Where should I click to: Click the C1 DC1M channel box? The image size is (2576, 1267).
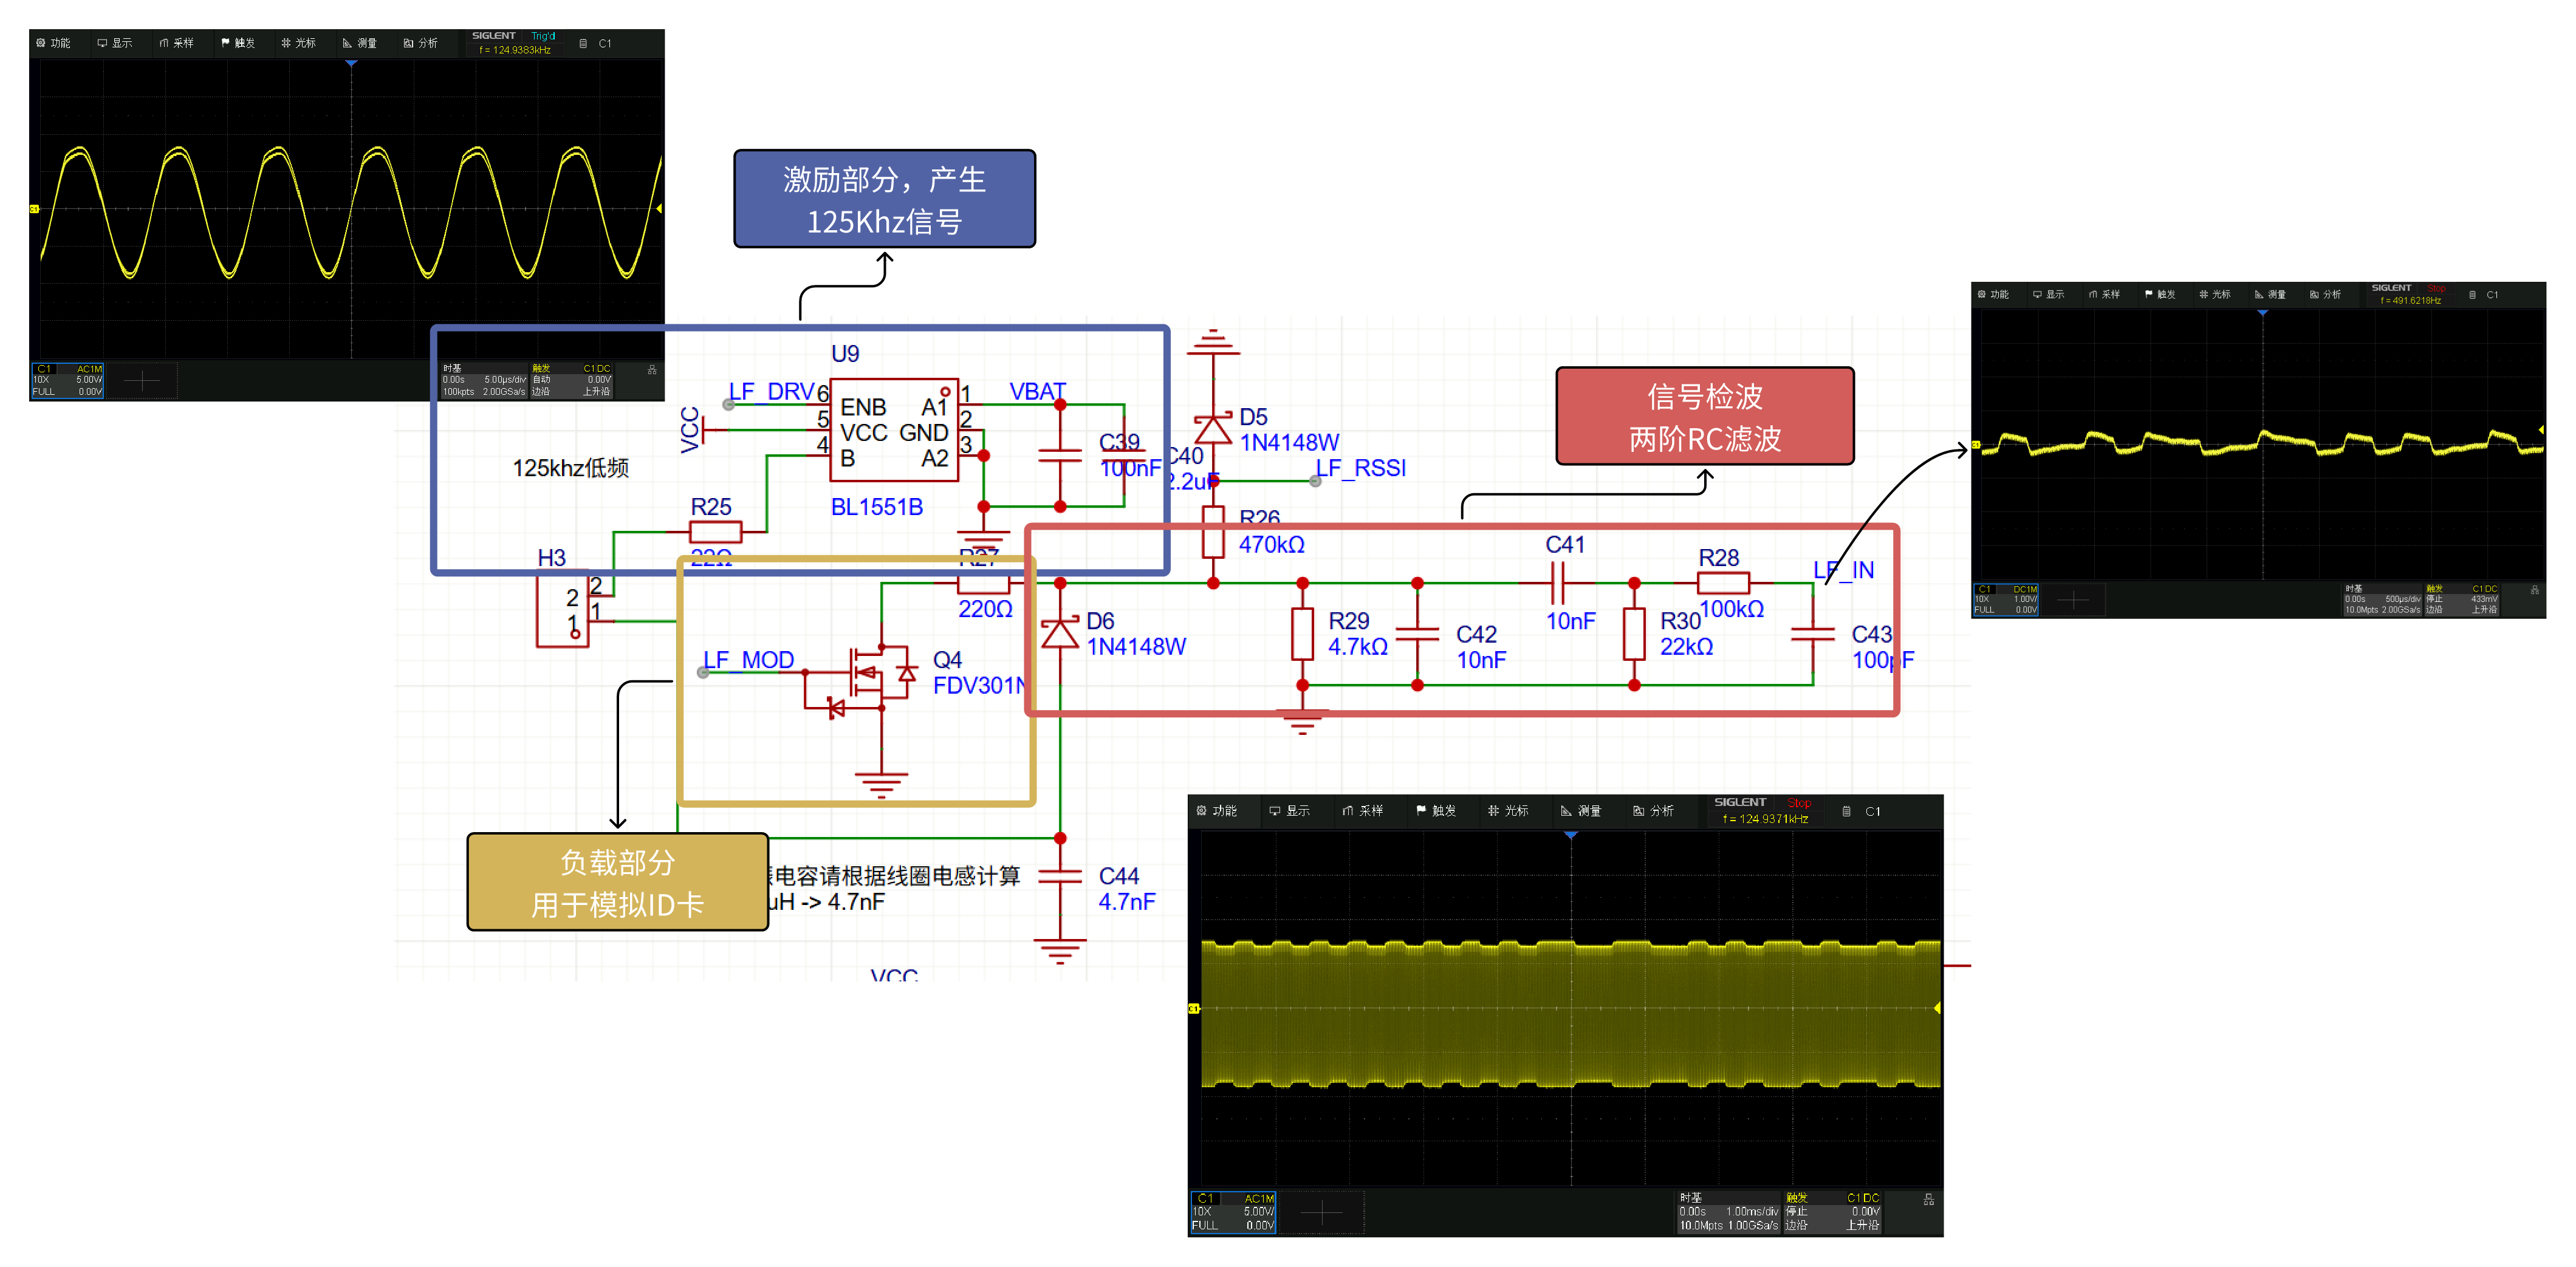pyautogui.click(x=2005, y=599)
